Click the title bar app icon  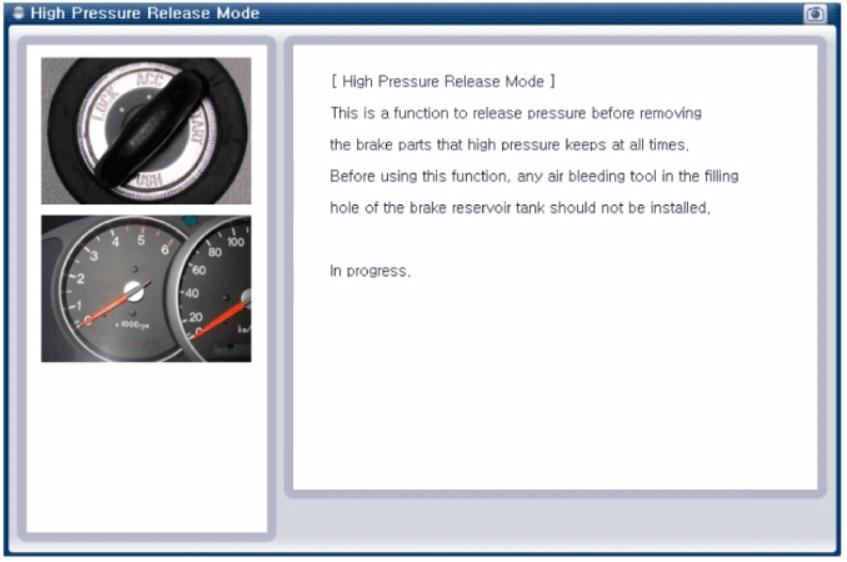(x=18, y=12)
